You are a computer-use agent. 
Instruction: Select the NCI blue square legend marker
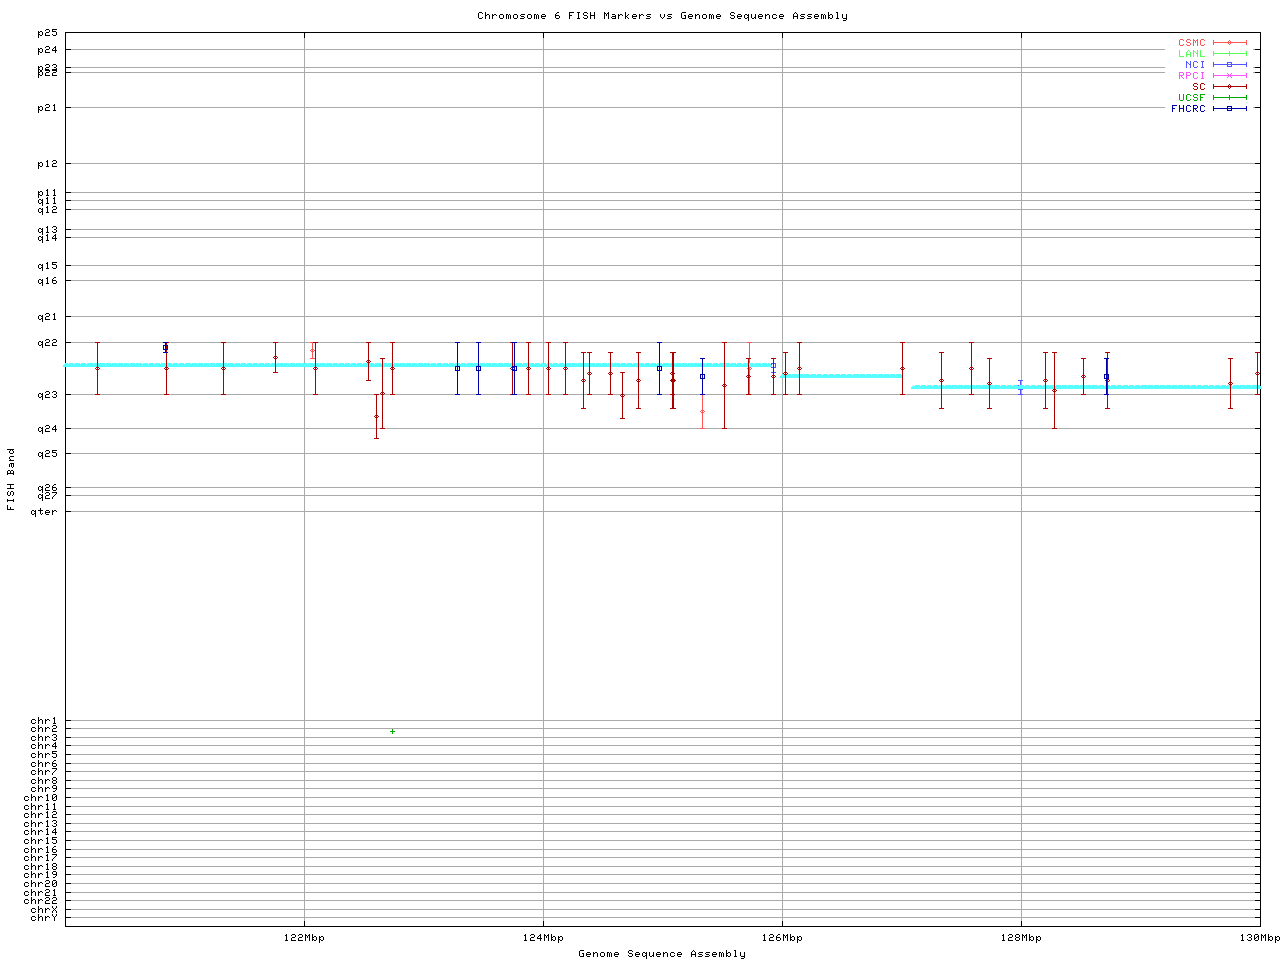(1229, 65)
